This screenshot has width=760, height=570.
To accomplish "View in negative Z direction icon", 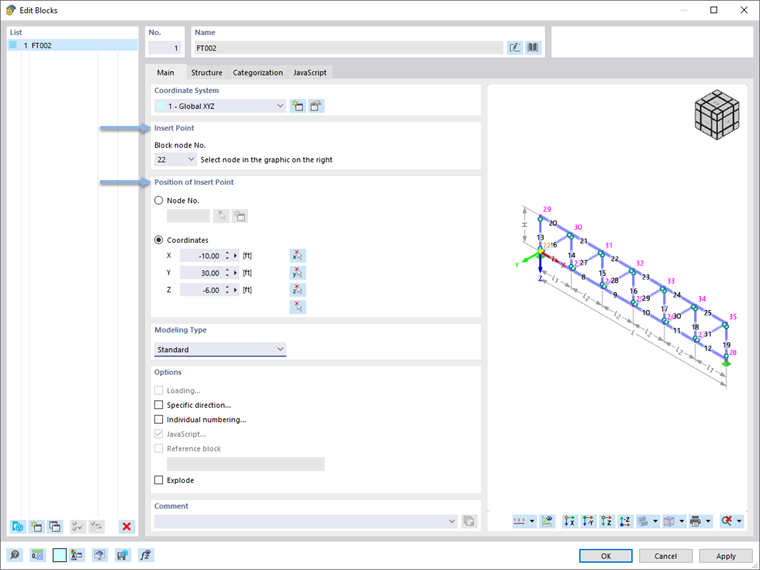I will (625, 521).
